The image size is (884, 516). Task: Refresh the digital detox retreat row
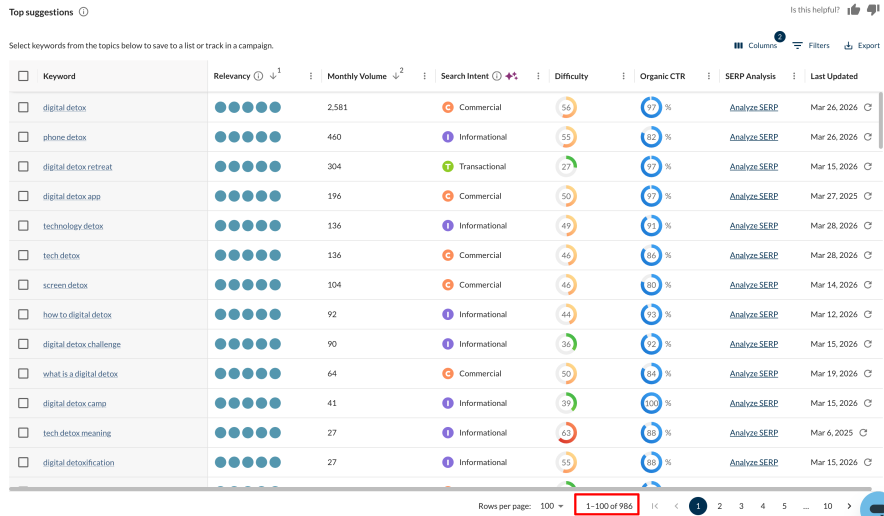point(868,166)
